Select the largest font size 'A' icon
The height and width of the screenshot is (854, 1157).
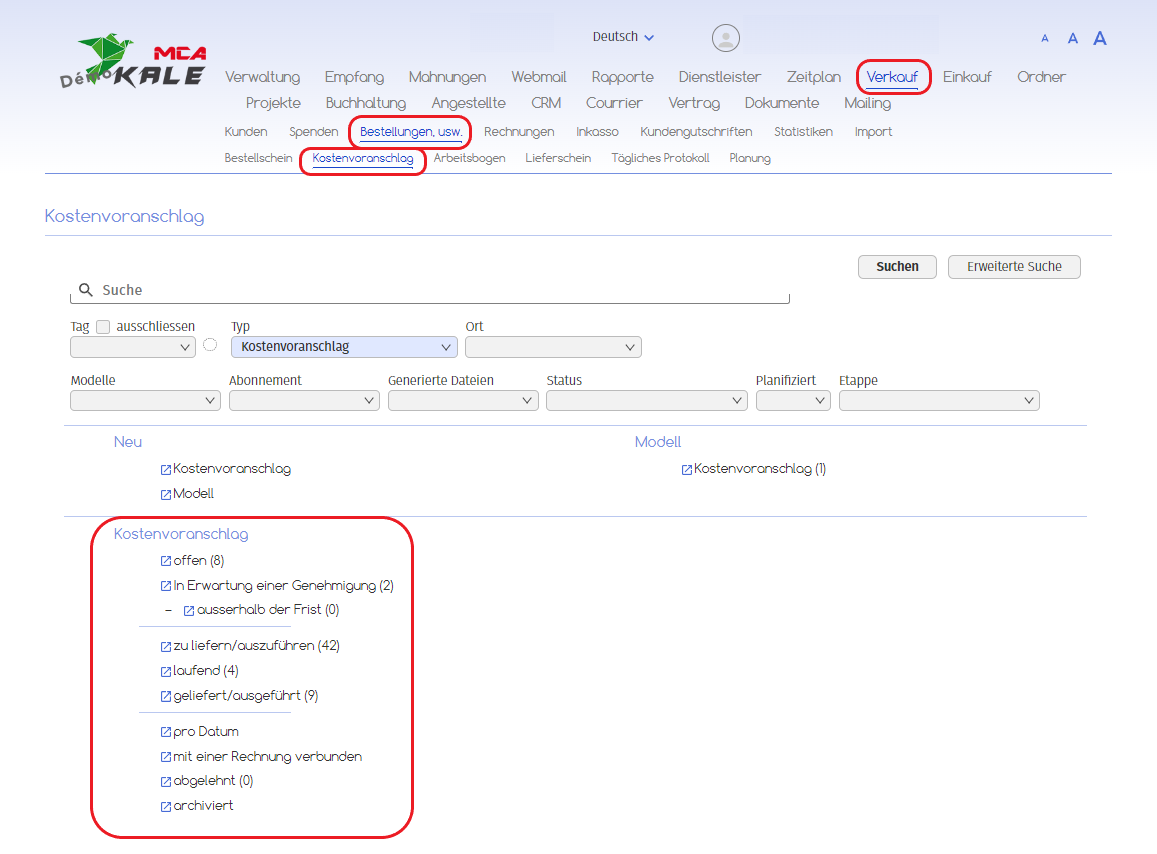tap(1099, 39)
